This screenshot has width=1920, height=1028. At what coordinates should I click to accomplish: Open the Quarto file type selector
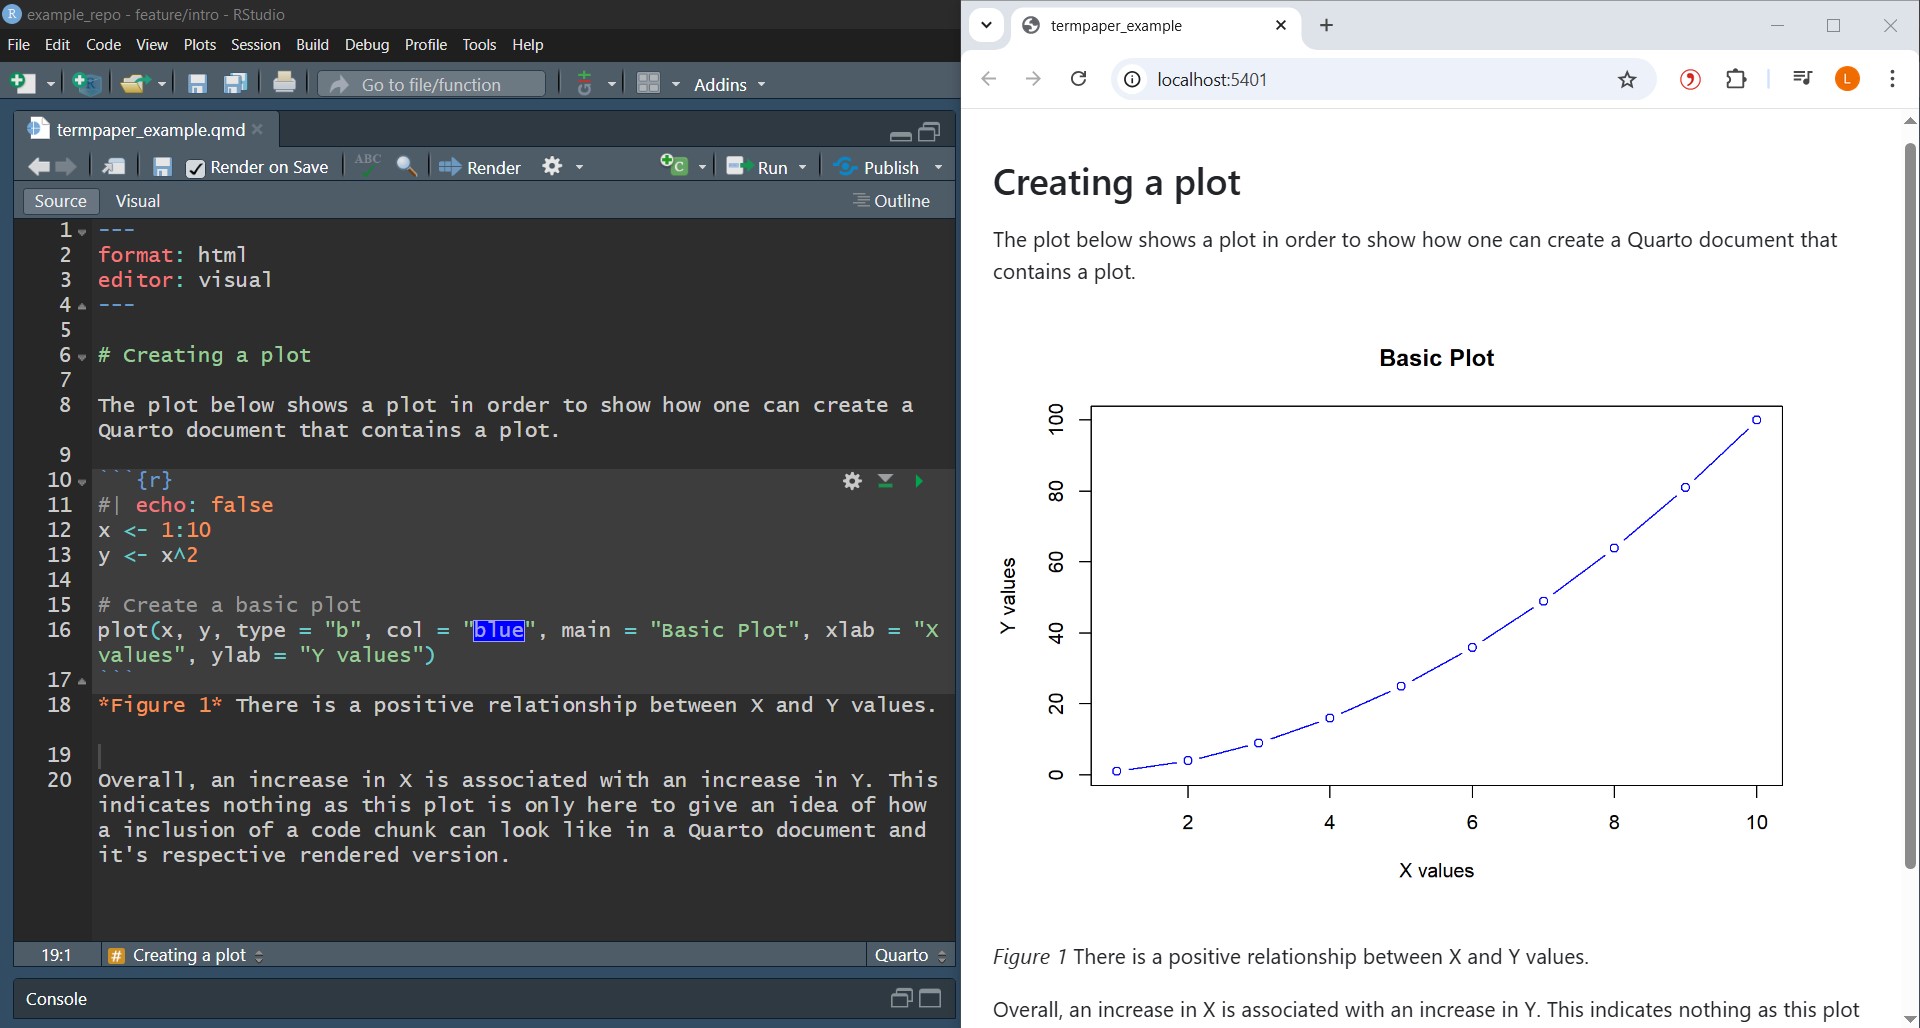pos(909,955)
